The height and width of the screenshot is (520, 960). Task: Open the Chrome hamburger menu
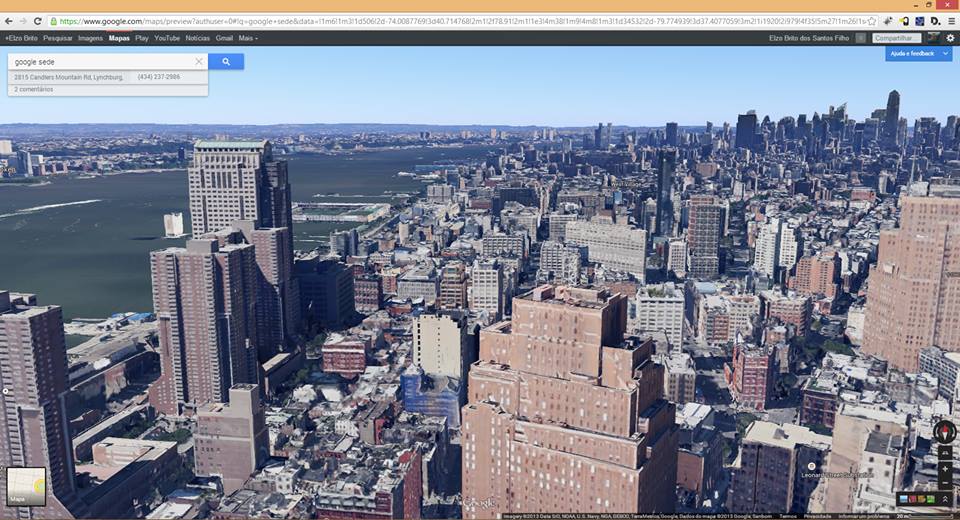950,21
